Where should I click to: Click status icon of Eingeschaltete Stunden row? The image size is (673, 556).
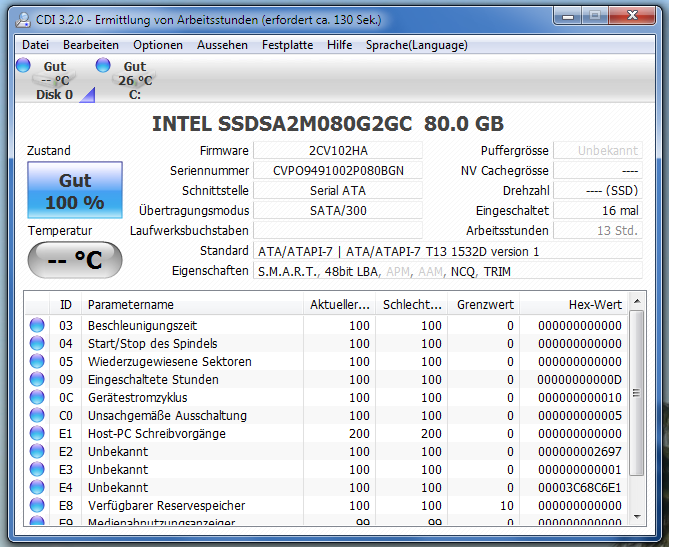click(37, 379)
